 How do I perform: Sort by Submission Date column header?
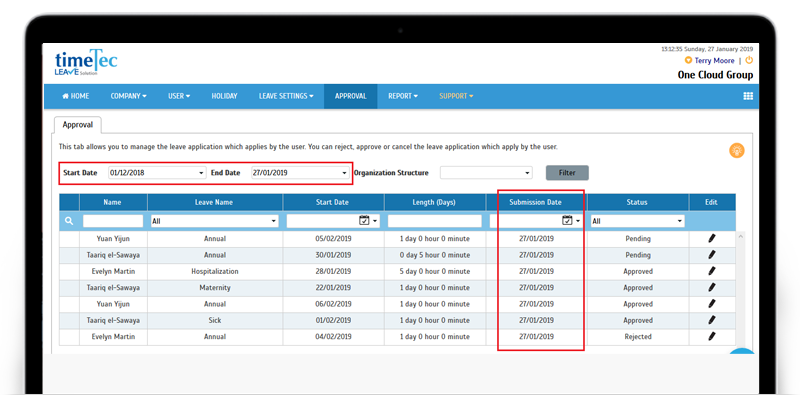tap(535, 202)
